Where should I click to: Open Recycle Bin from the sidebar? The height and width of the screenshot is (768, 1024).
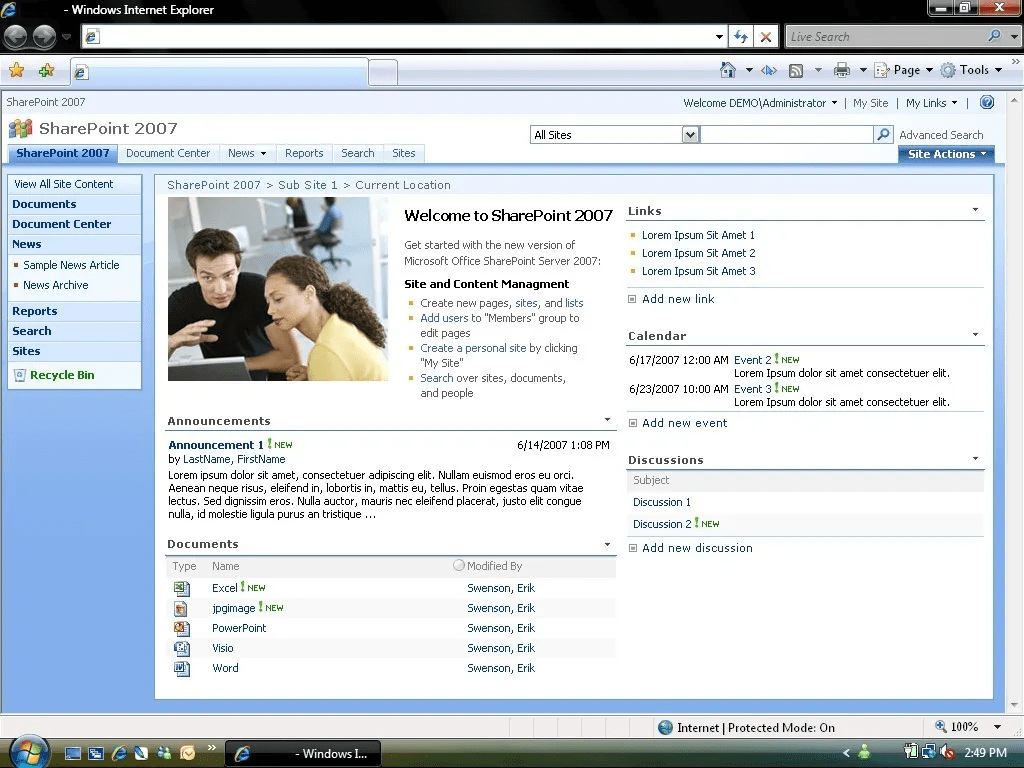pyautogui.click(x=61, y=375)
